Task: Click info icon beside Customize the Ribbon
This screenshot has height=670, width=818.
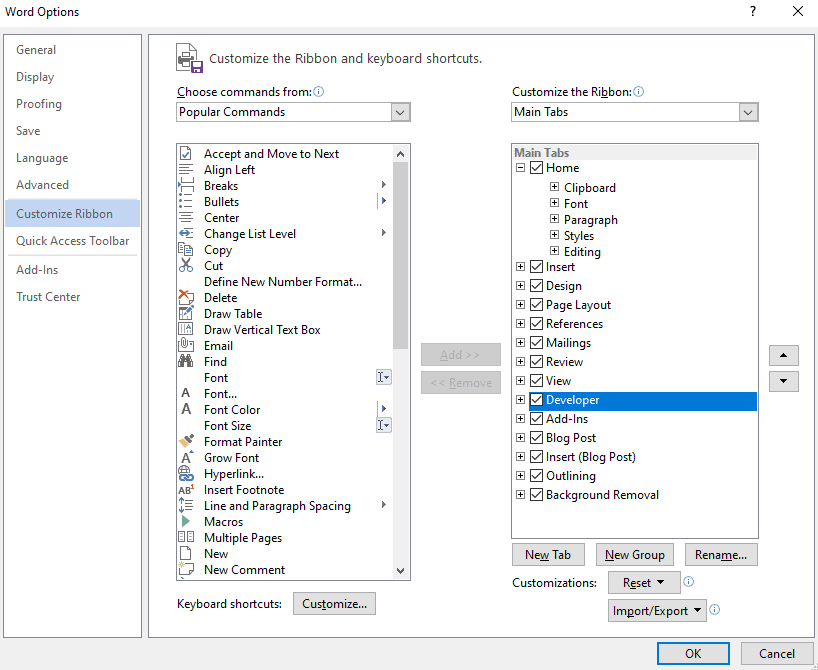Action: tap(639, 92)
